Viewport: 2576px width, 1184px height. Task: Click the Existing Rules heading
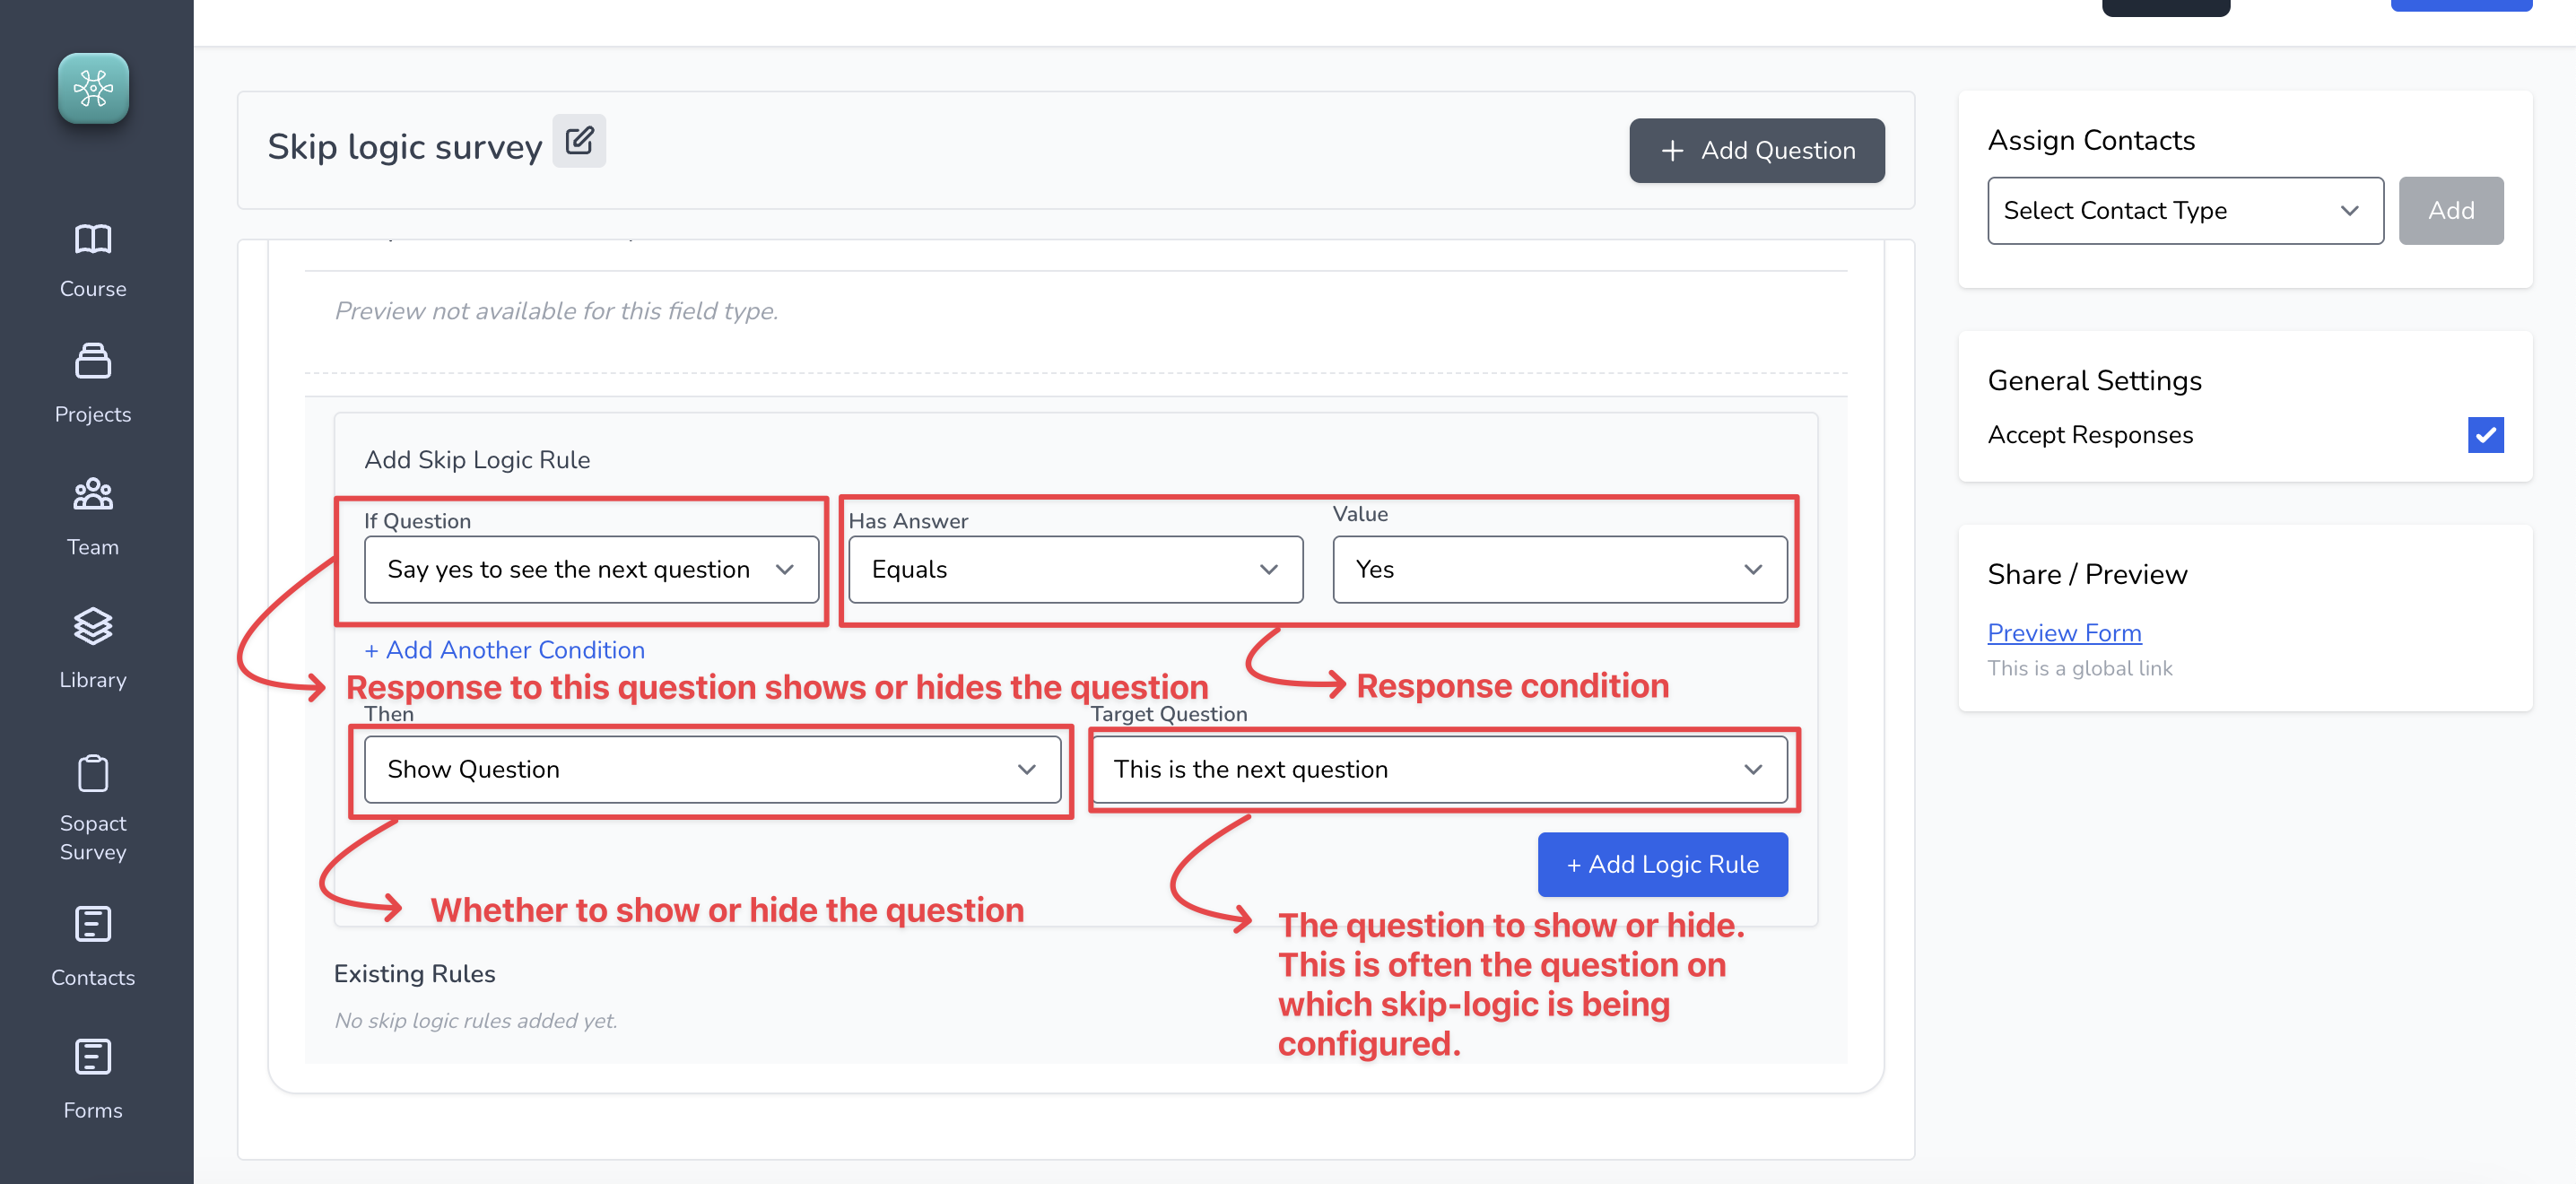point(414,974)
